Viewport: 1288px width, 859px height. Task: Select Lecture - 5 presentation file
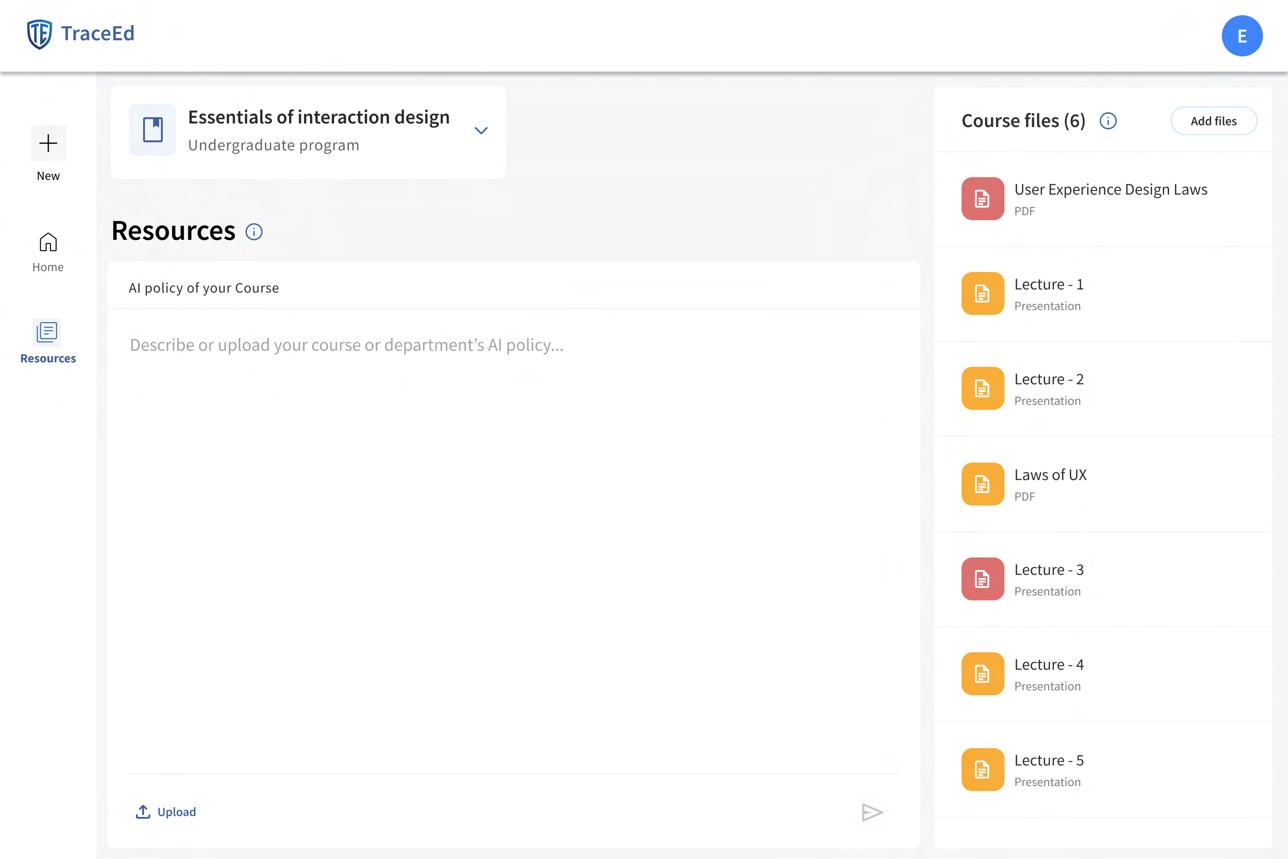(1048, 769)
